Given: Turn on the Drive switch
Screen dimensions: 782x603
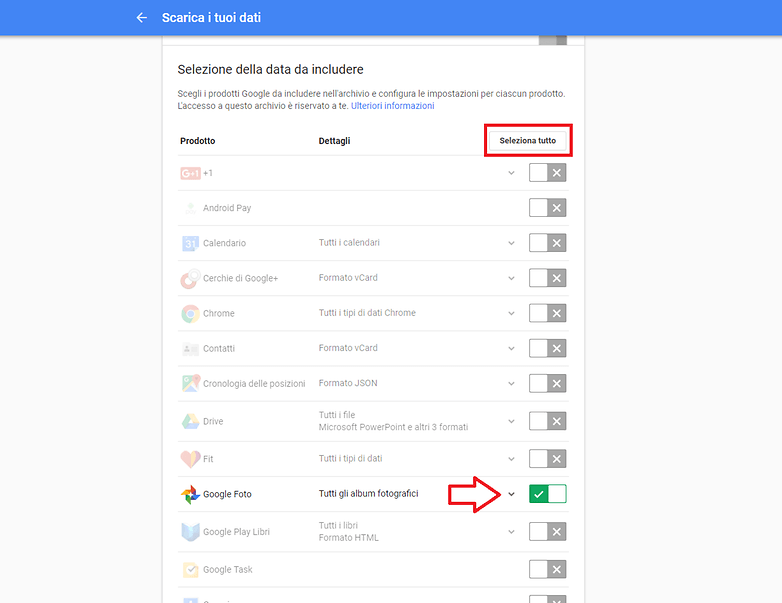Looking at the screenshot, I should click(548, 421).
